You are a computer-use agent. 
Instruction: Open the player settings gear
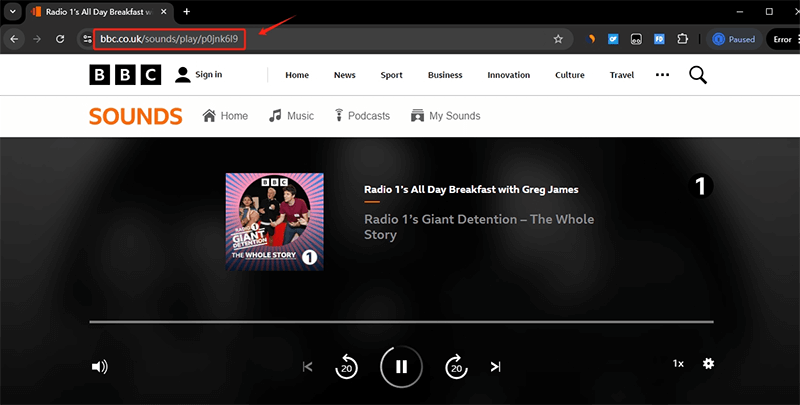tap(708, 363)
